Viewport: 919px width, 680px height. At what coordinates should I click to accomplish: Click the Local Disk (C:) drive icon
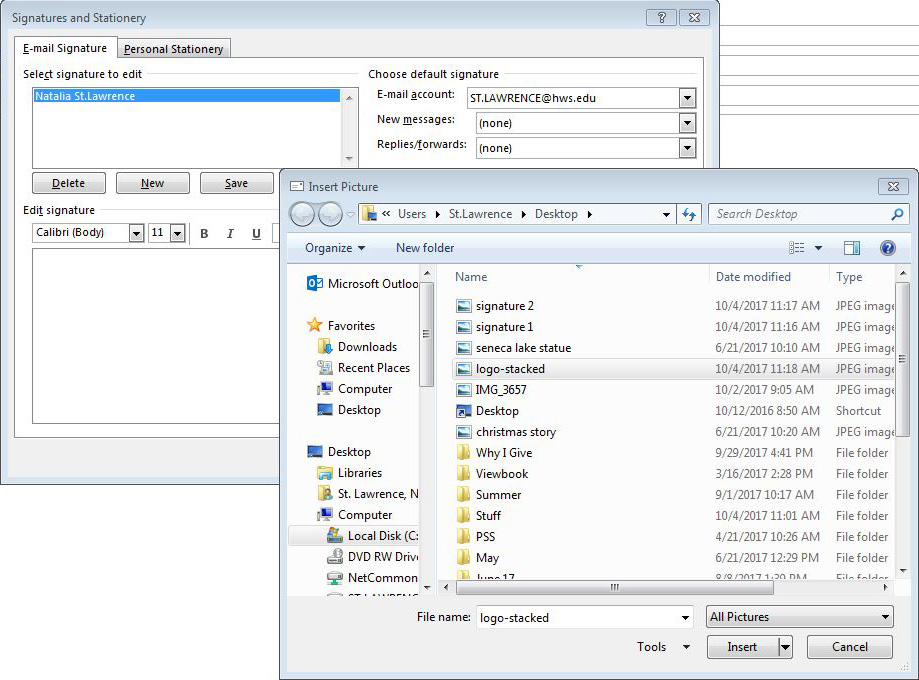click(x=335, y=535)
